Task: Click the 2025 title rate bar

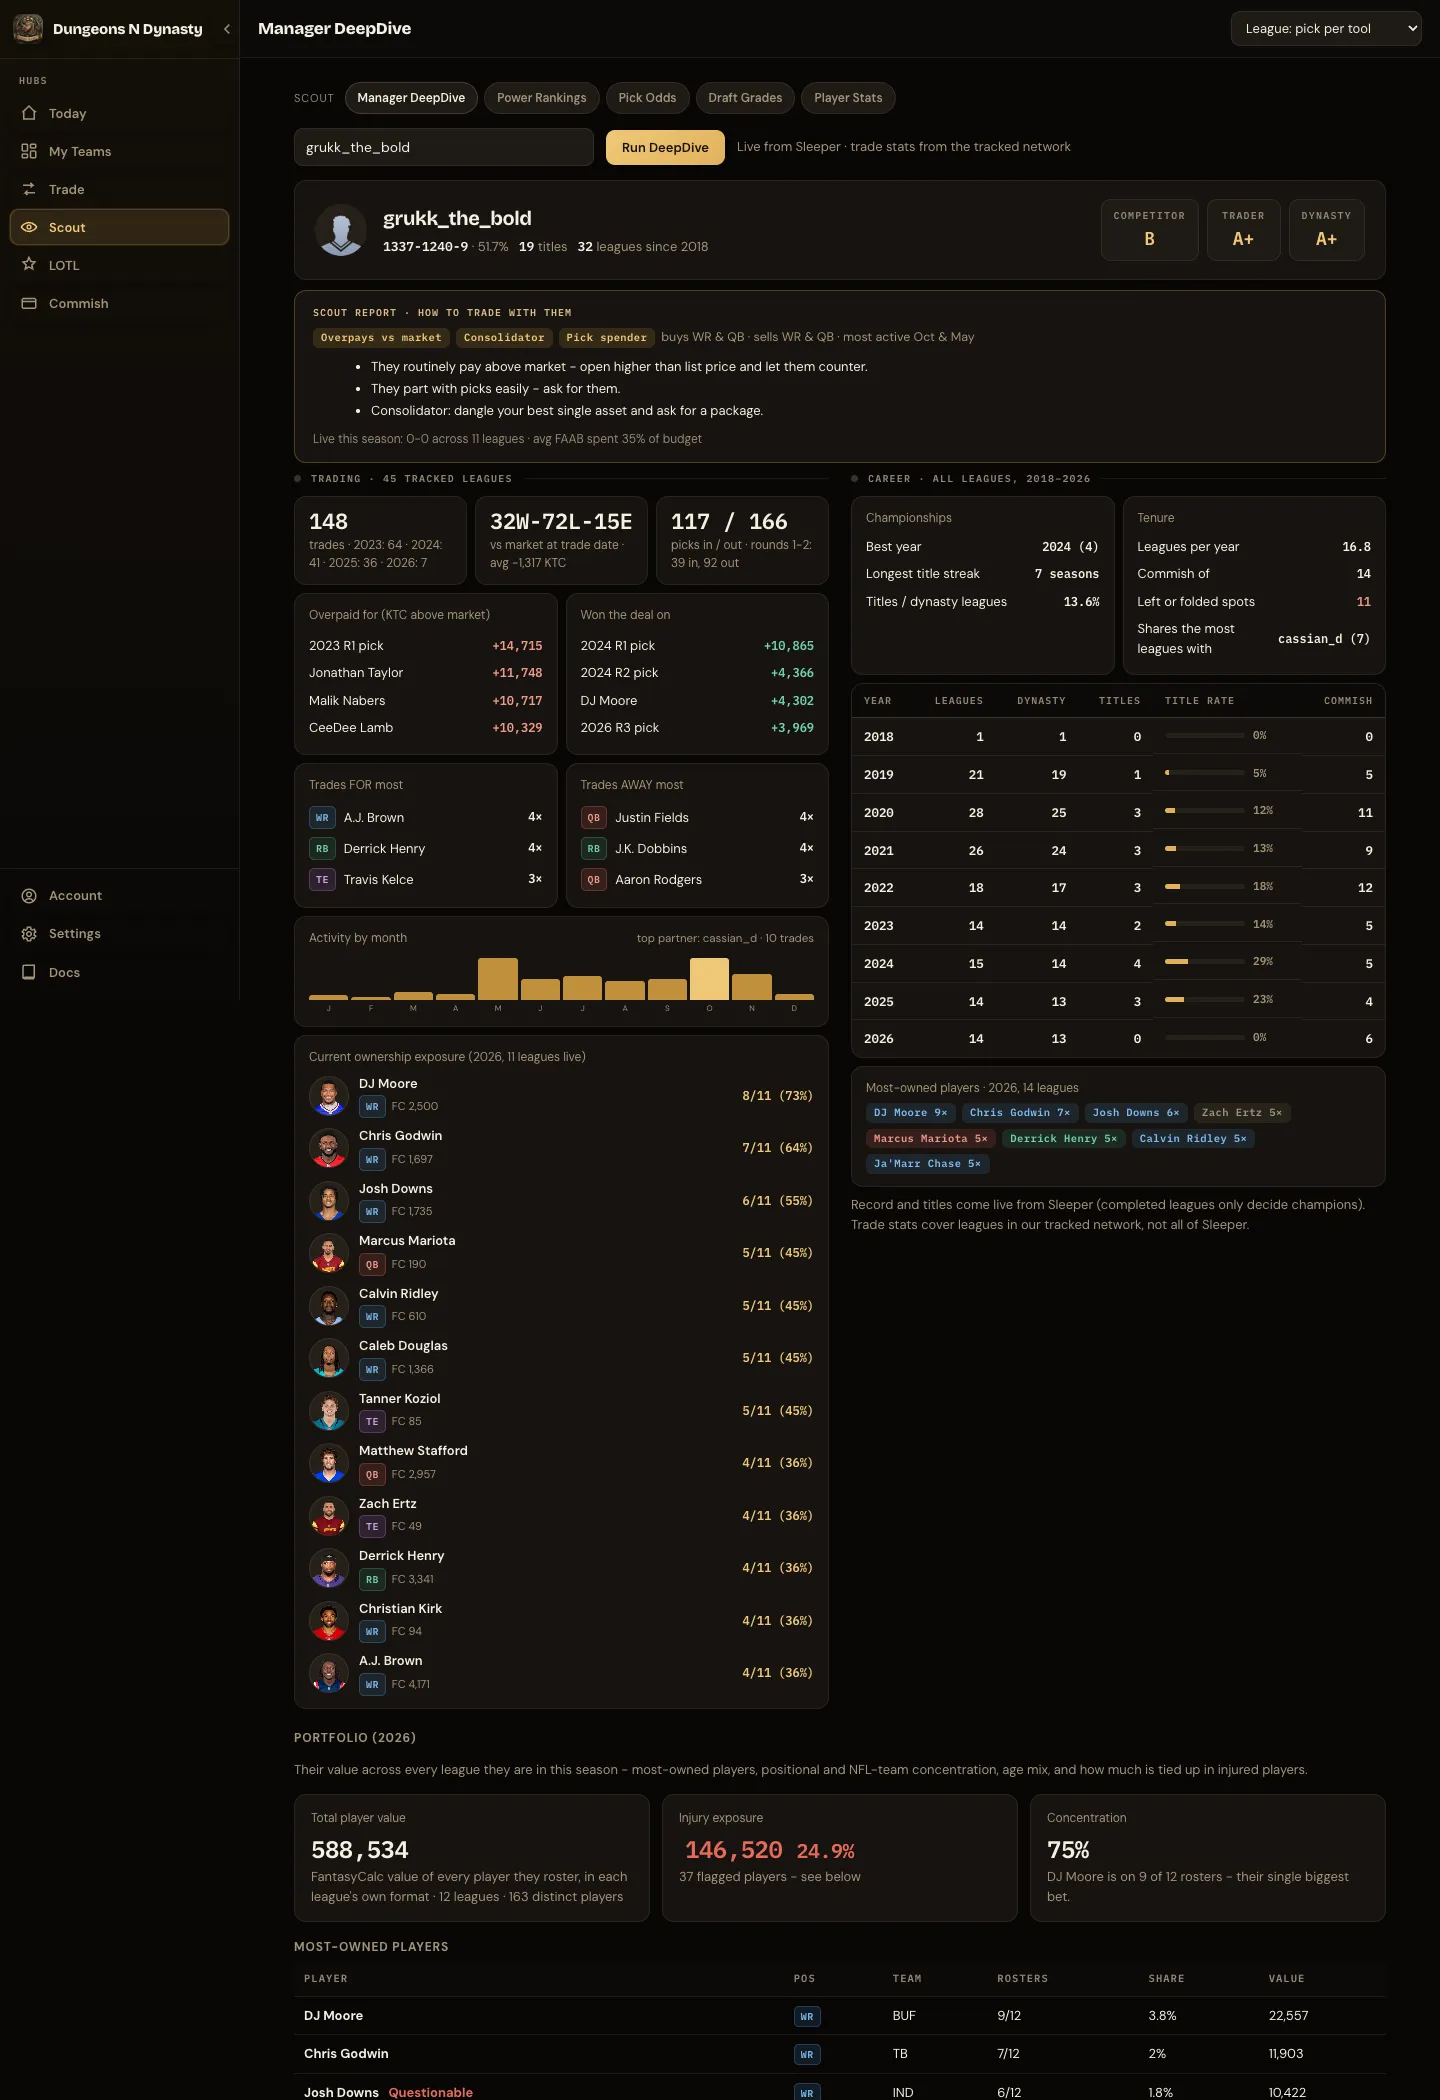Action: click(x=1204, y=1000)
